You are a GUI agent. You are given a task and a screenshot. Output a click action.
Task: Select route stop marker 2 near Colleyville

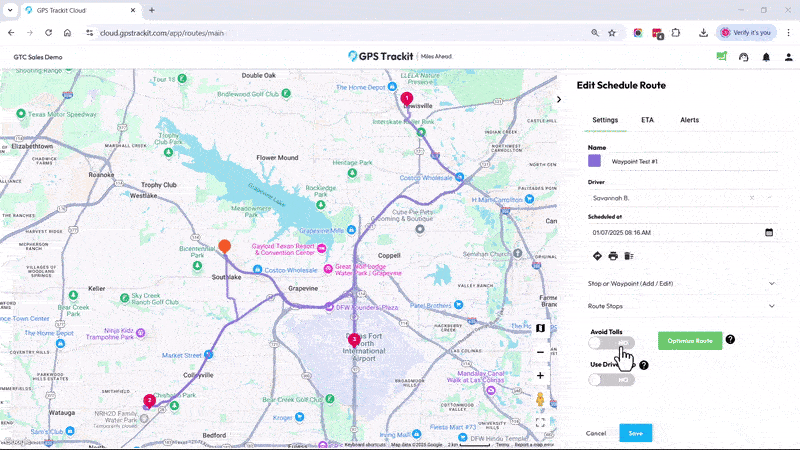click(149, 401)
